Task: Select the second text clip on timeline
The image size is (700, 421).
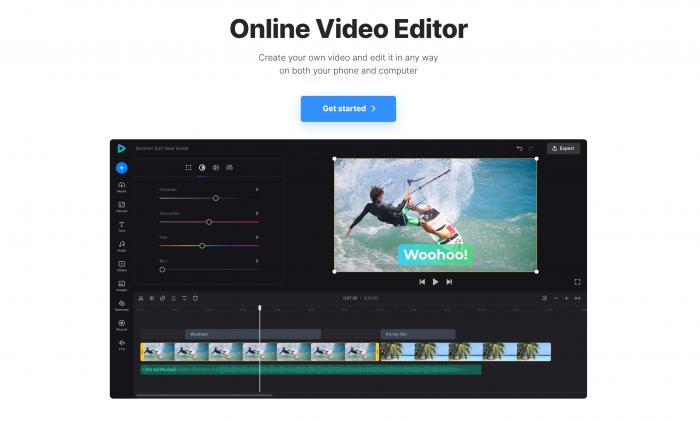Action: (x=418, y=334)
